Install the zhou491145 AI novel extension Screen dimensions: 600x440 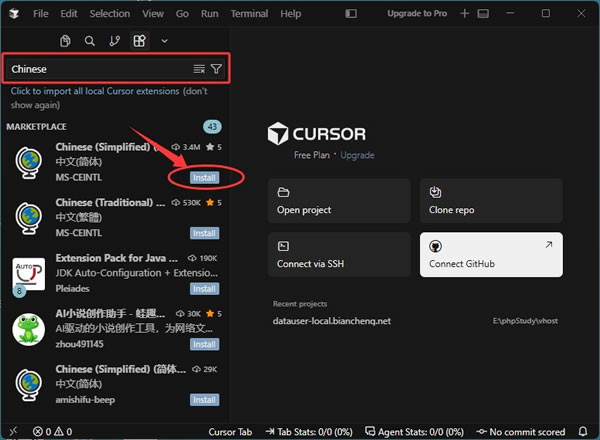pos(204,344)
